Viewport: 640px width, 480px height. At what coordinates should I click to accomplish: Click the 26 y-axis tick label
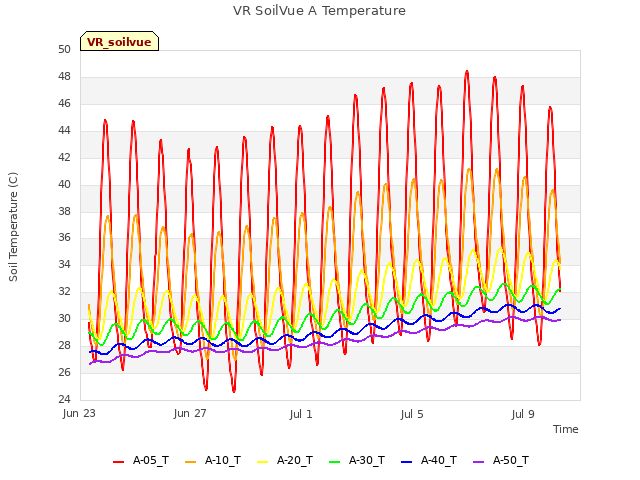point(64,372)
